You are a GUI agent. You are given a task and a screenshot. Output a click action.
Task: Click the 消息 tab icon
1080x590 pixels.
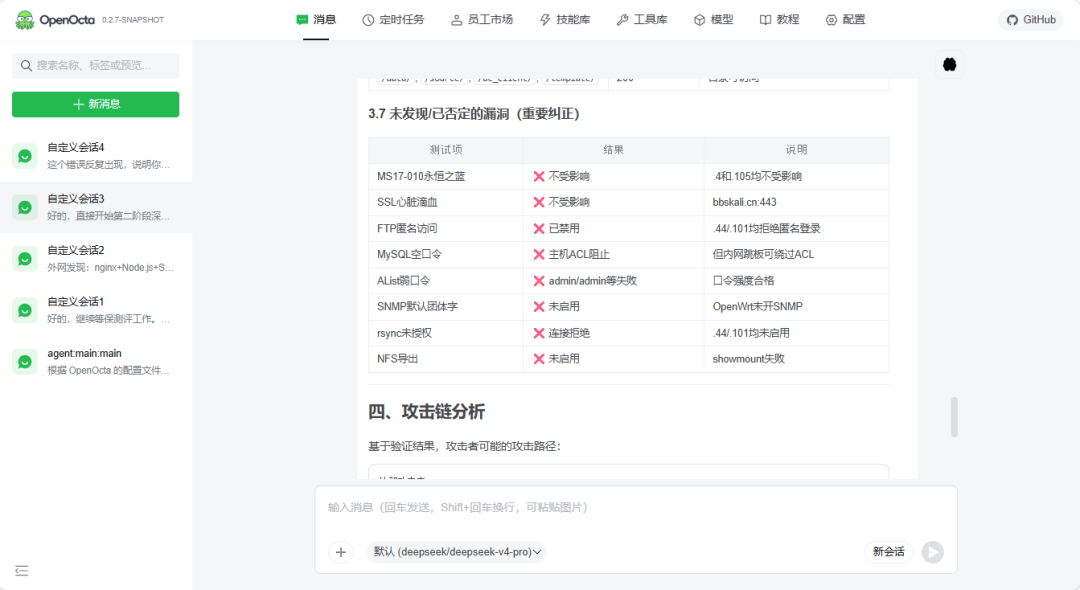(302, 20)
